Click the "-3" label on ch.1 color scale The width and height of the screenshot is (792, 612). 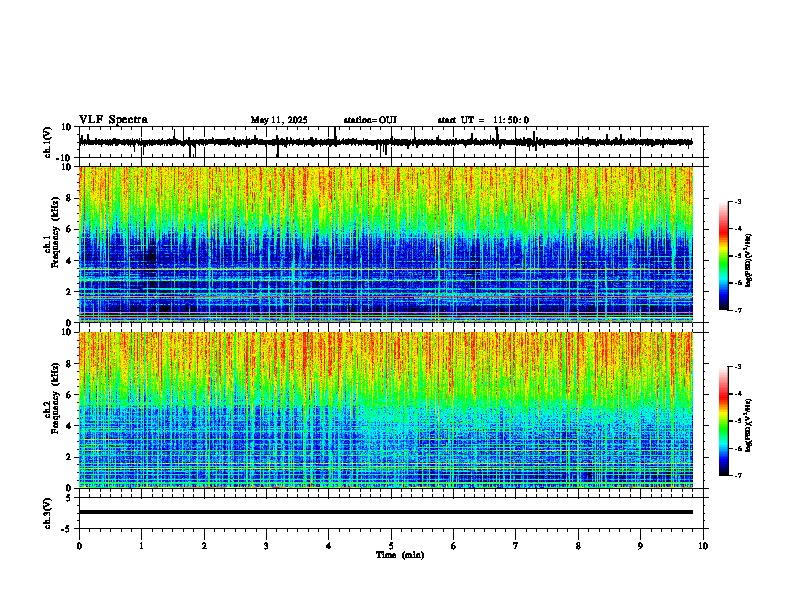click(x=737, y=201)
